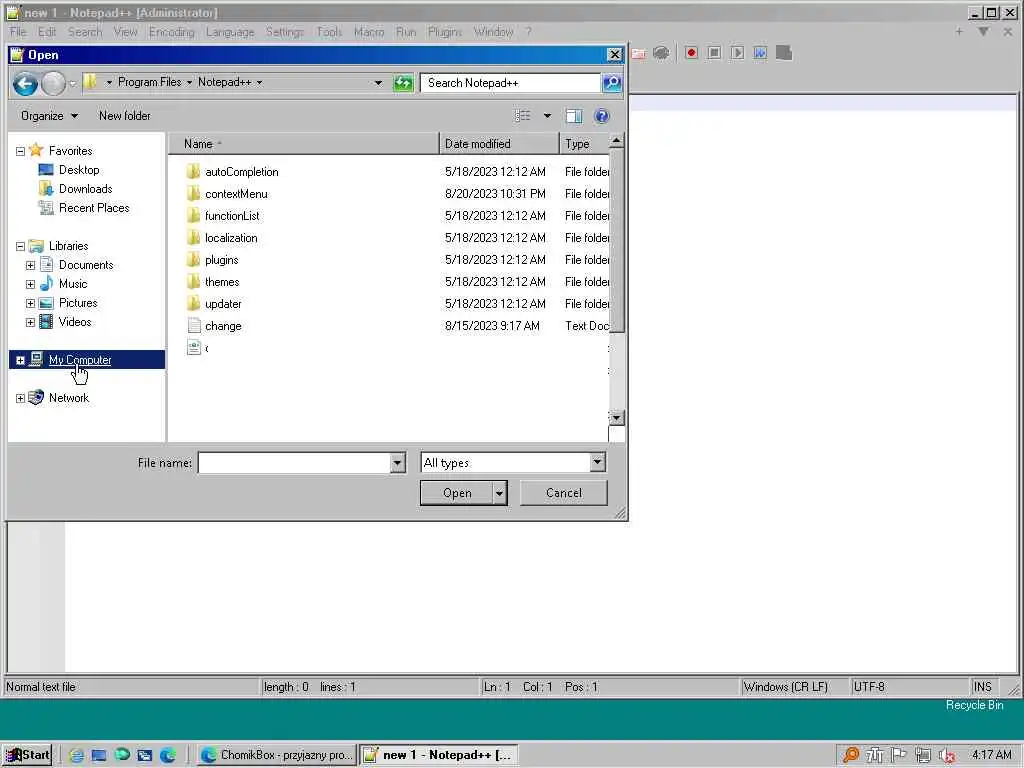Switch to ChomikBox taskbar window
This screenshot has height=768, width=1024.
pos(278,755)
